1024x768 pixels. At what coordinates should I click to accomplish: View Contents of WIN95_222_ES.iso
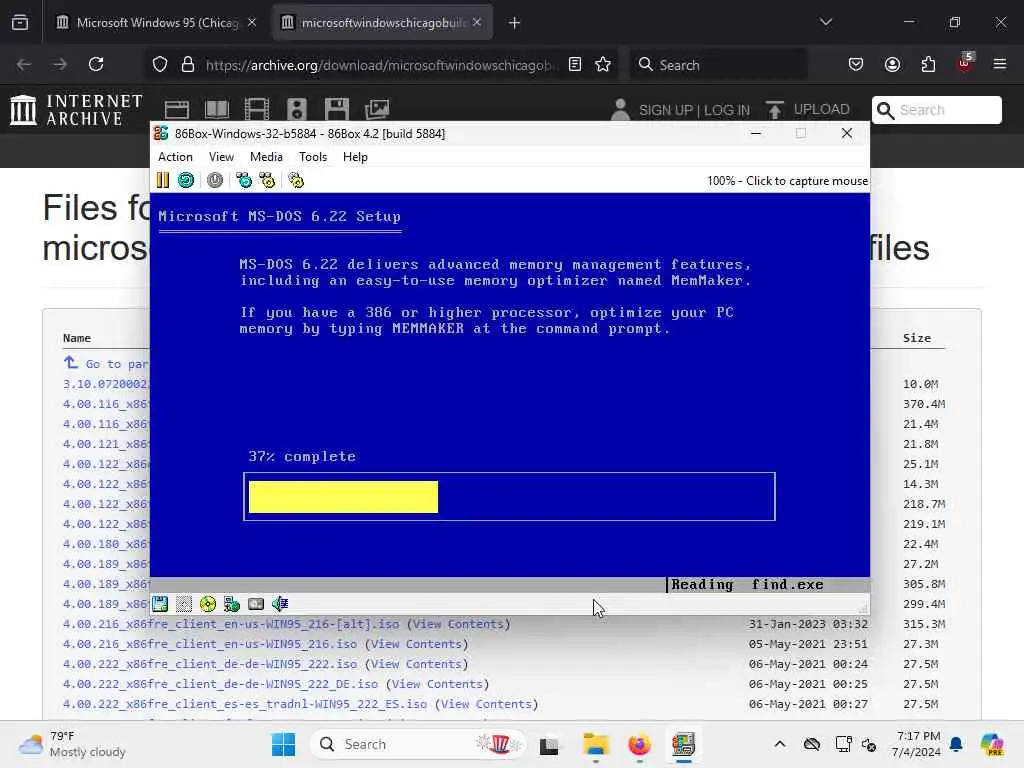pyautogui.click(x=487, y=704)
